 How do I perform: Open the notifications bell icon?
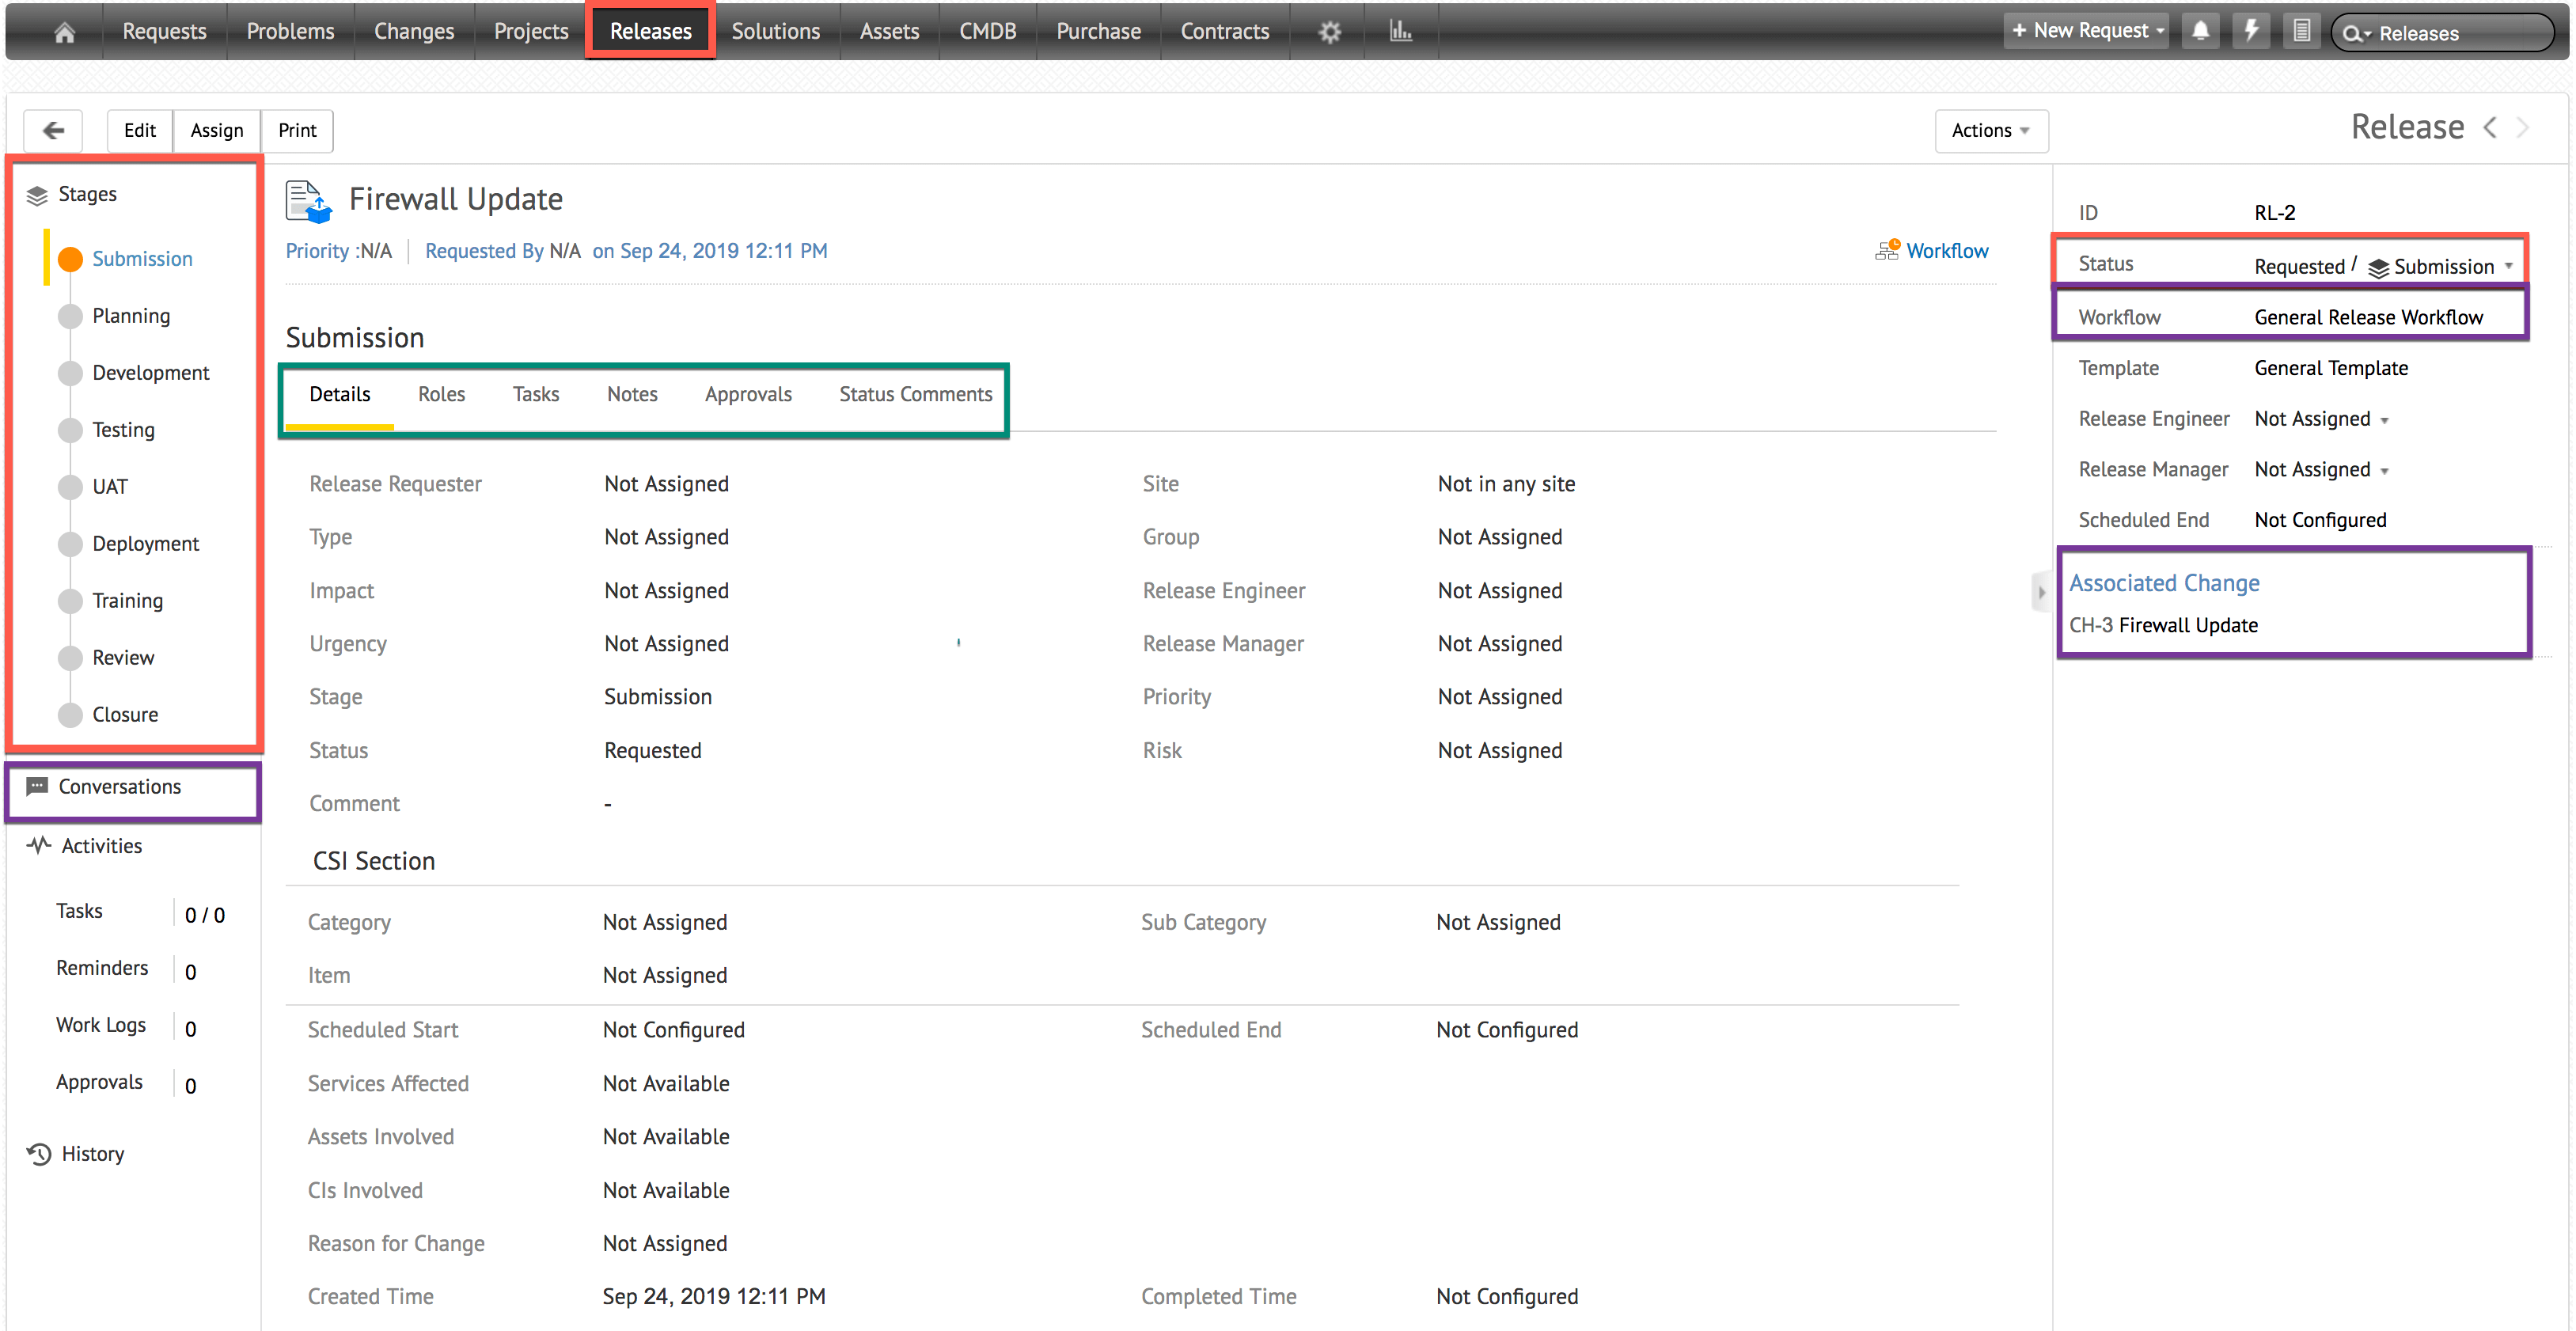click(2200, 31)
